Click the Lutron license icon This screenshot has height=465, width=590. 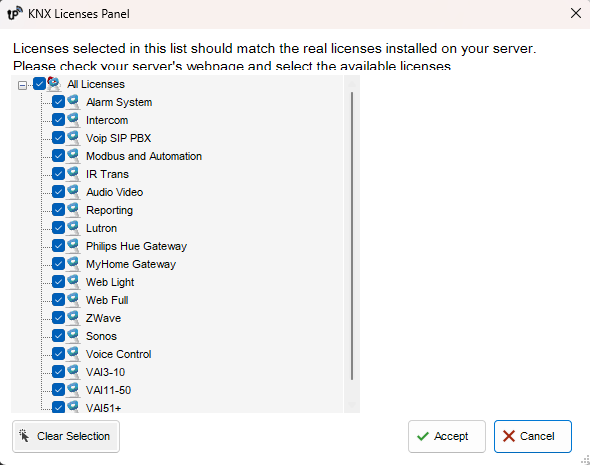click(73, 228)
